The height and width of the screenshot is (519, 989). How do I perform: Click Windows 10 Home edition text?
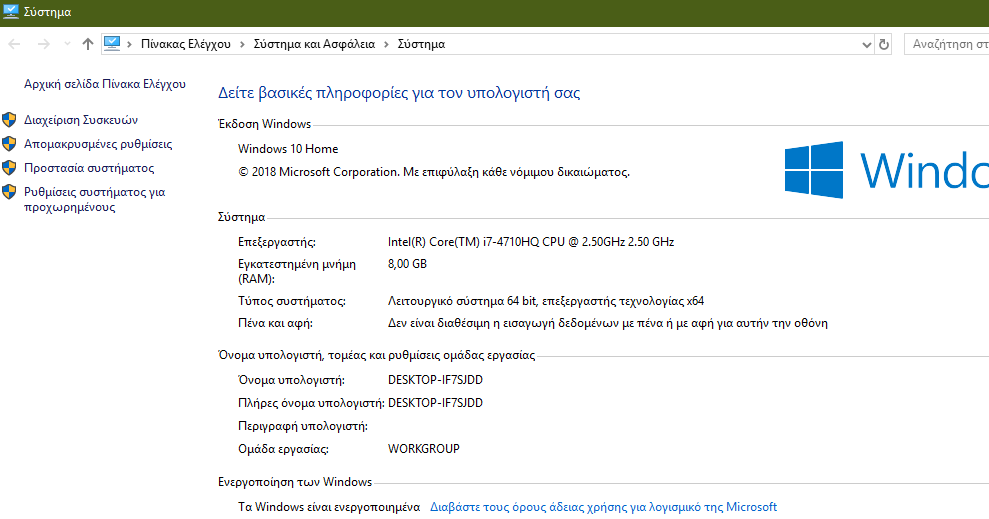(x=288, y=149)
